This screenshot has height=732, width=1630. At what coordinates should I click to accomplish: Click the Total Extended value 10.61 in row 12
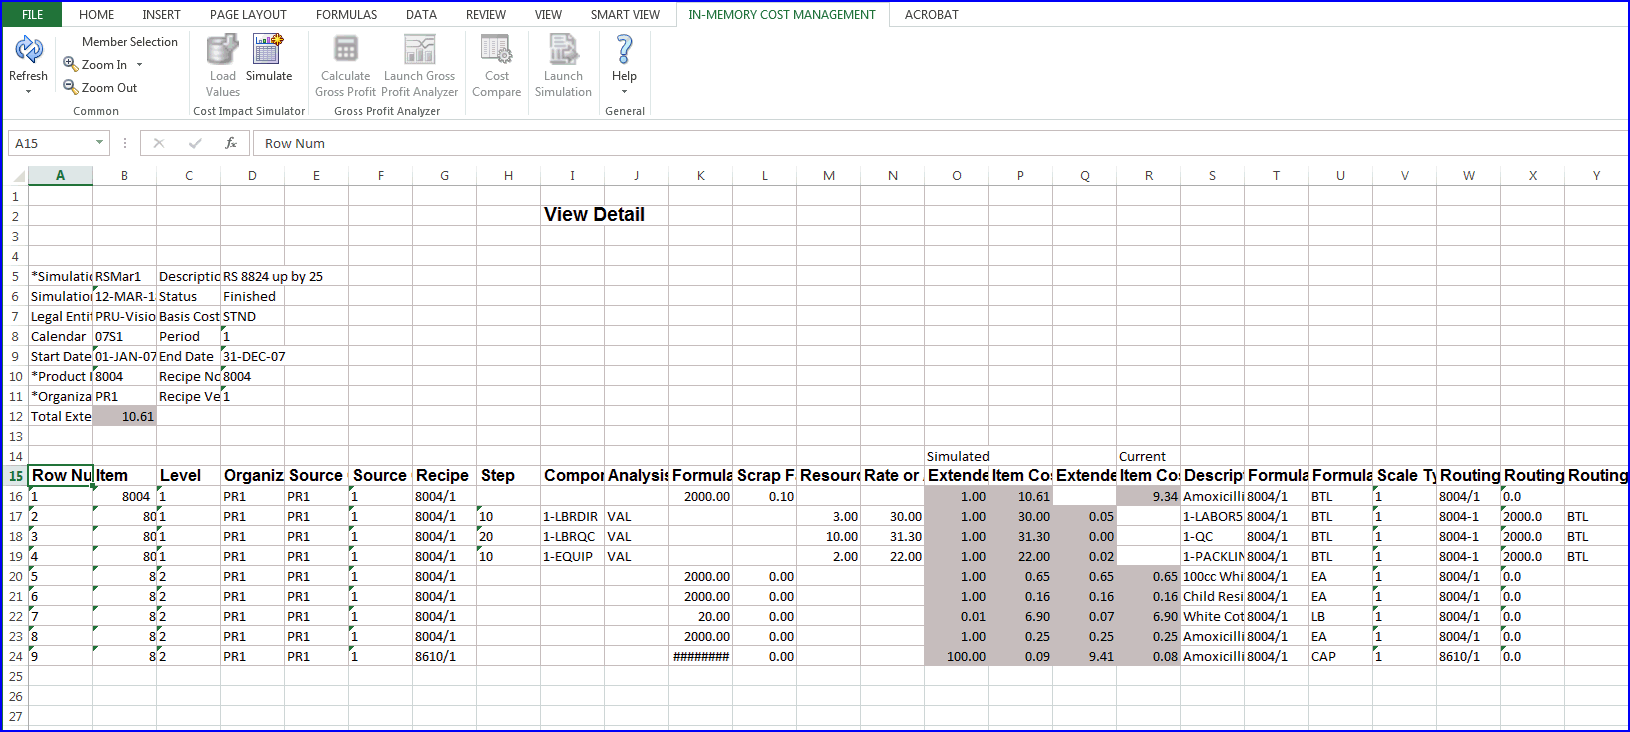click(x=124, y=417)
